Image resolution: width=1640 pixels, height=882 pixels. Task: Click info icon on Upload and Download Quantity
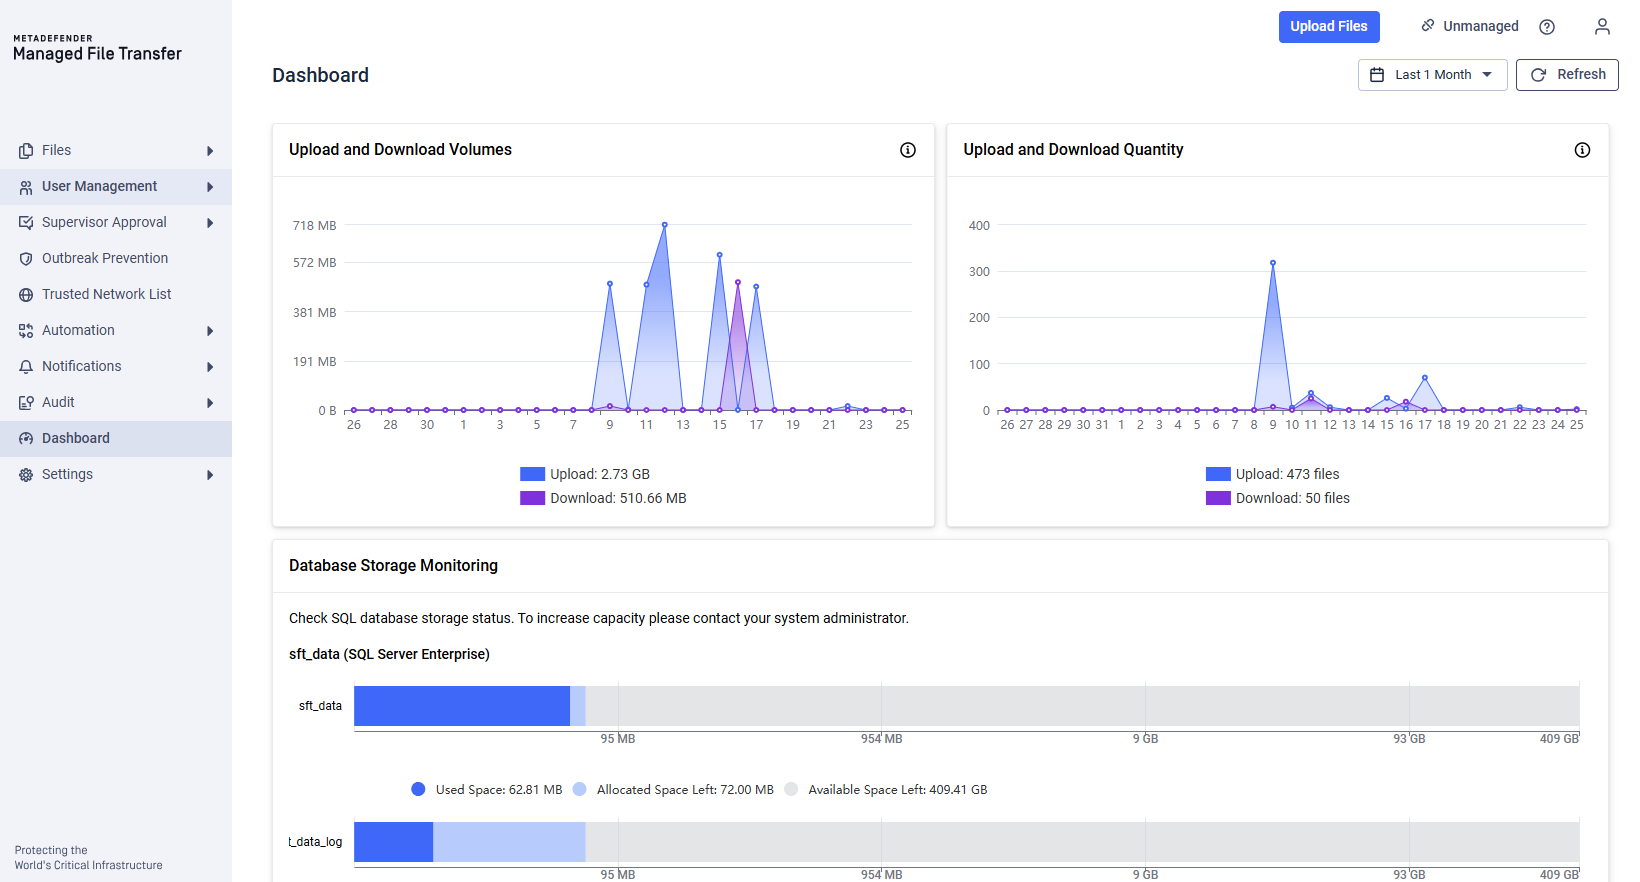point(1582,150)
